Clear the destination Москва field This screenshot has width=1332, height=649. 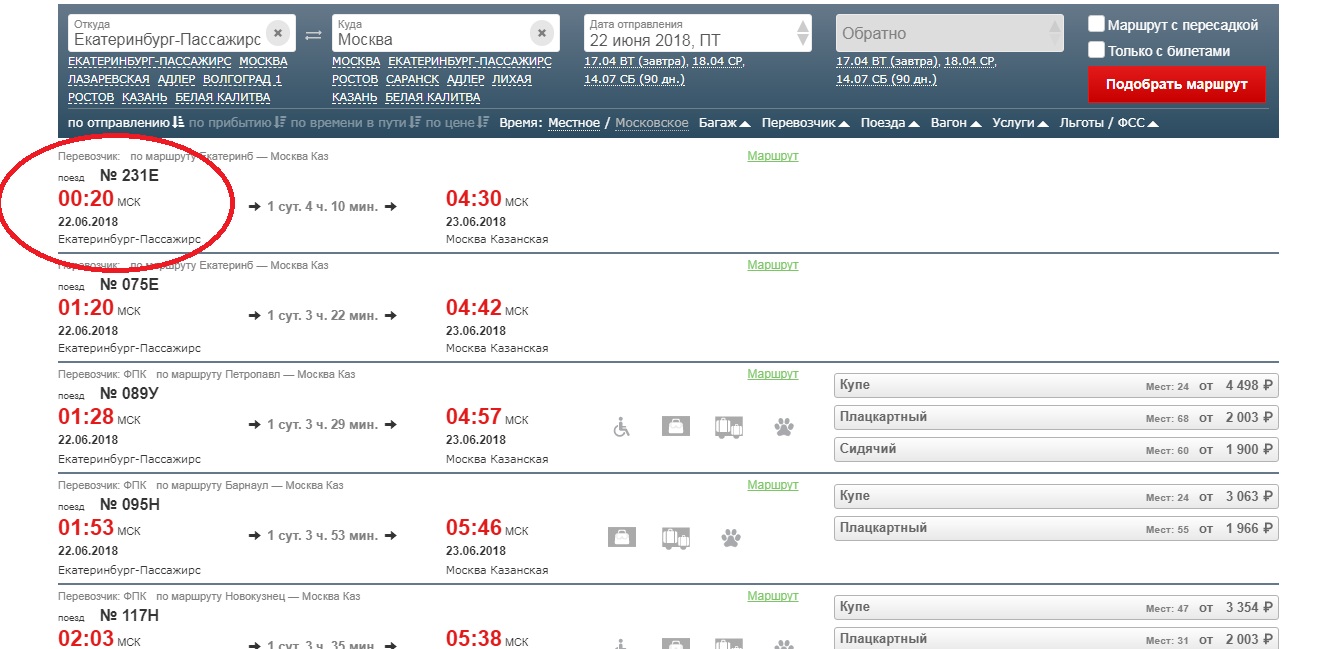(x=541, y=34)
